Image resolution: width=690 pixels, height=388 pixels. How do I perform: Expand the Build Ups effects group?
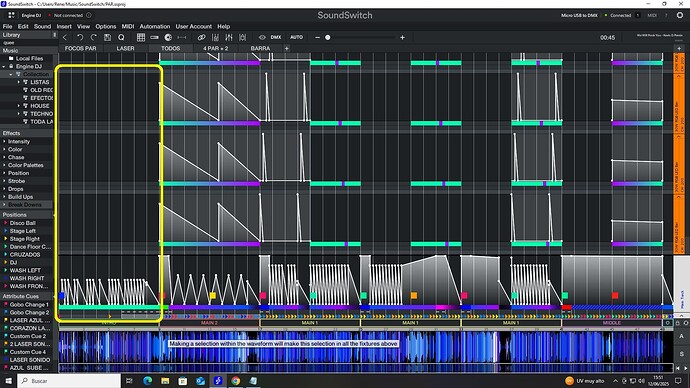coord(4,197)
